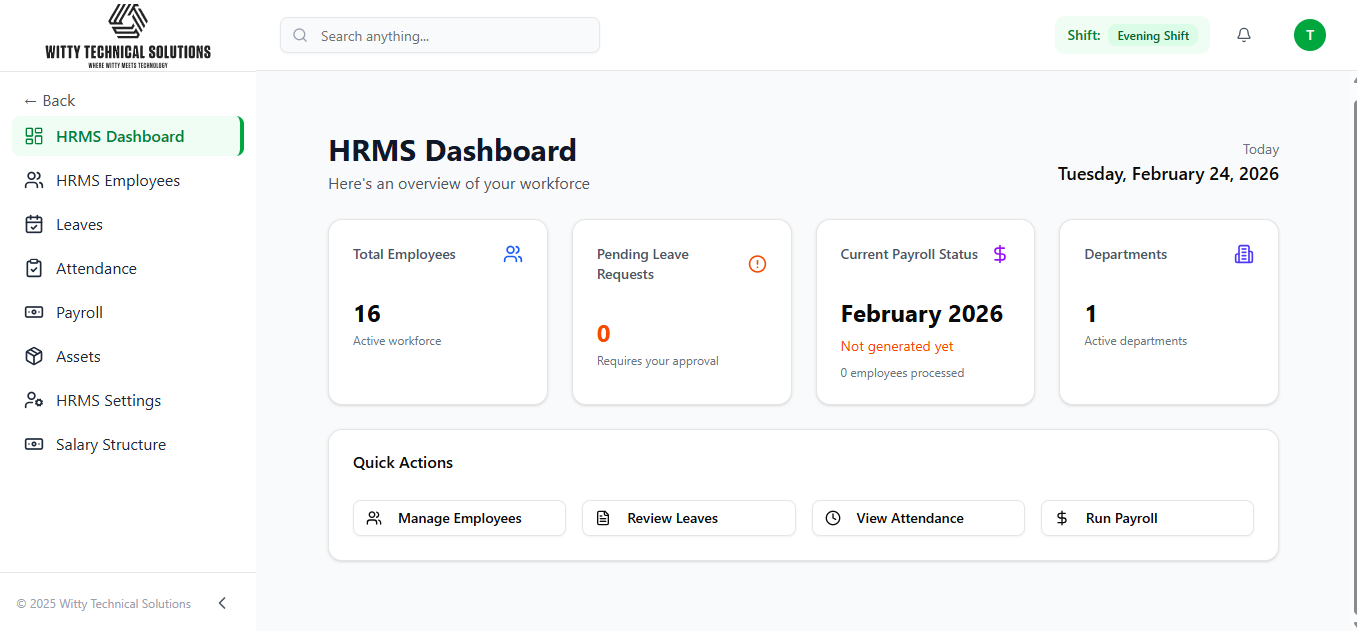Open Attendance via its calendar icon

pyautogui.click(x=33, y=268)
